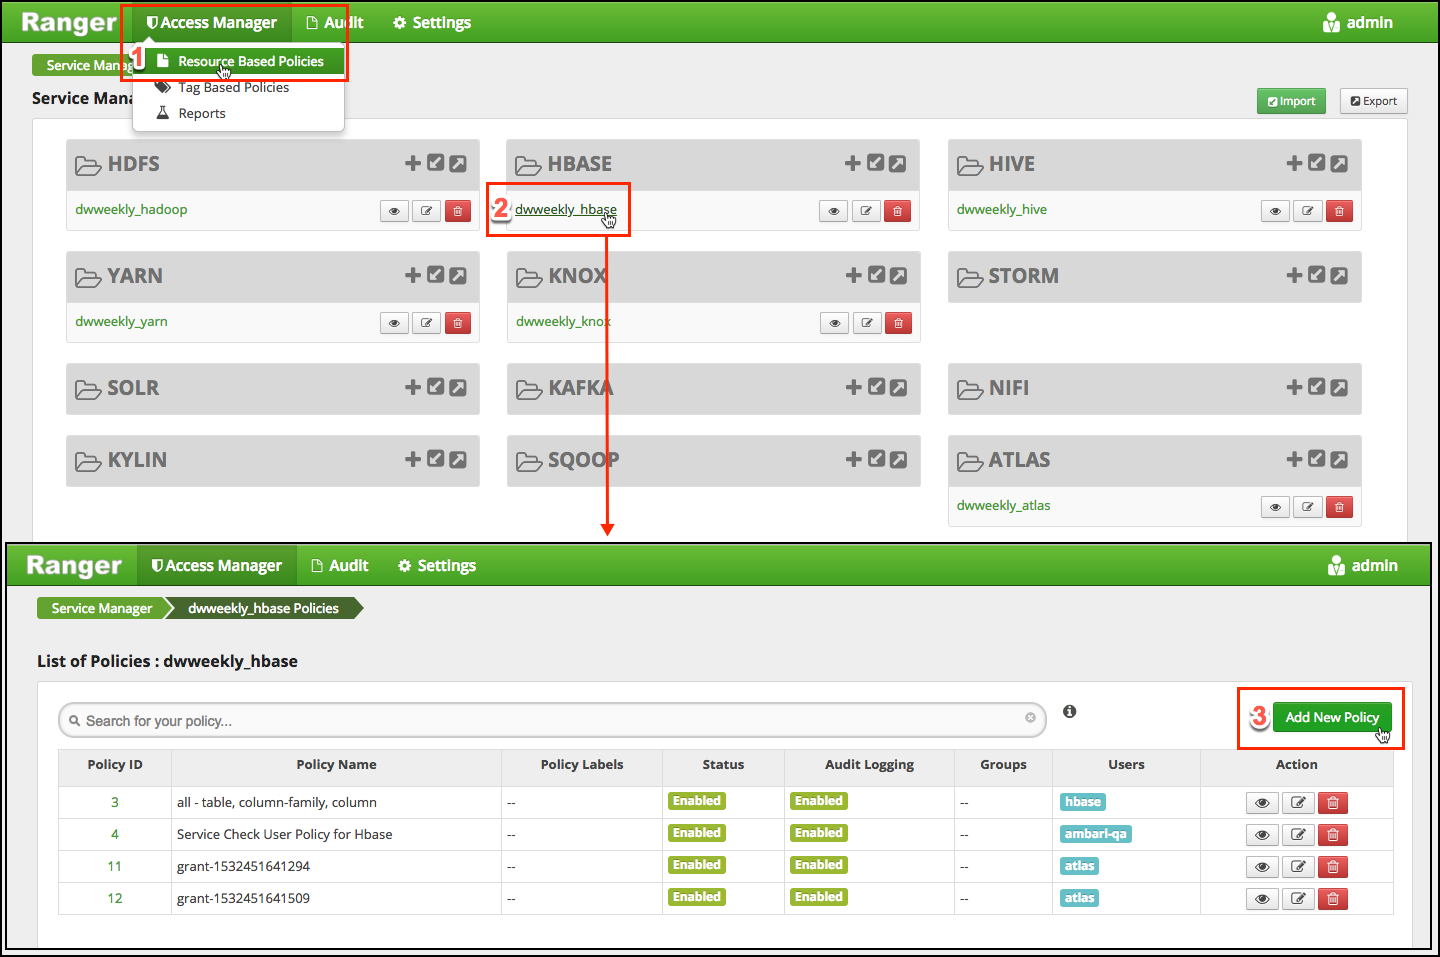The image size is (1440, 957).
Task: View dwweekly_atlas service details with eye icon
Action: (1276, 507)
